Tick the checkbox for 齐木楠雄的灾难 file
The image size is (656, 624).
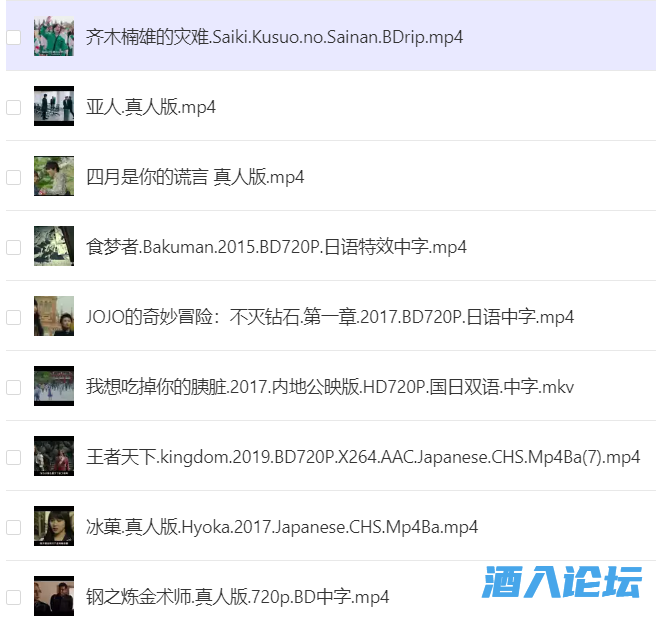pyautogui.click(x=13, y=37)
